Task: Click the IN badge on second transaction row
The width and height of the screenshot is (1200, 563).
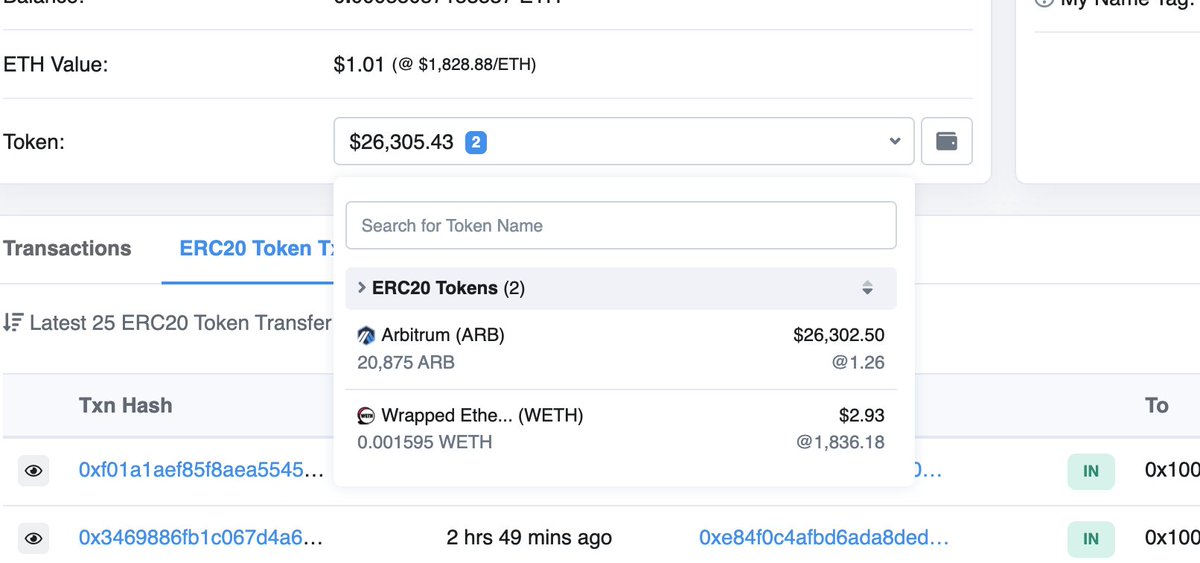Action: point(1090,538)
